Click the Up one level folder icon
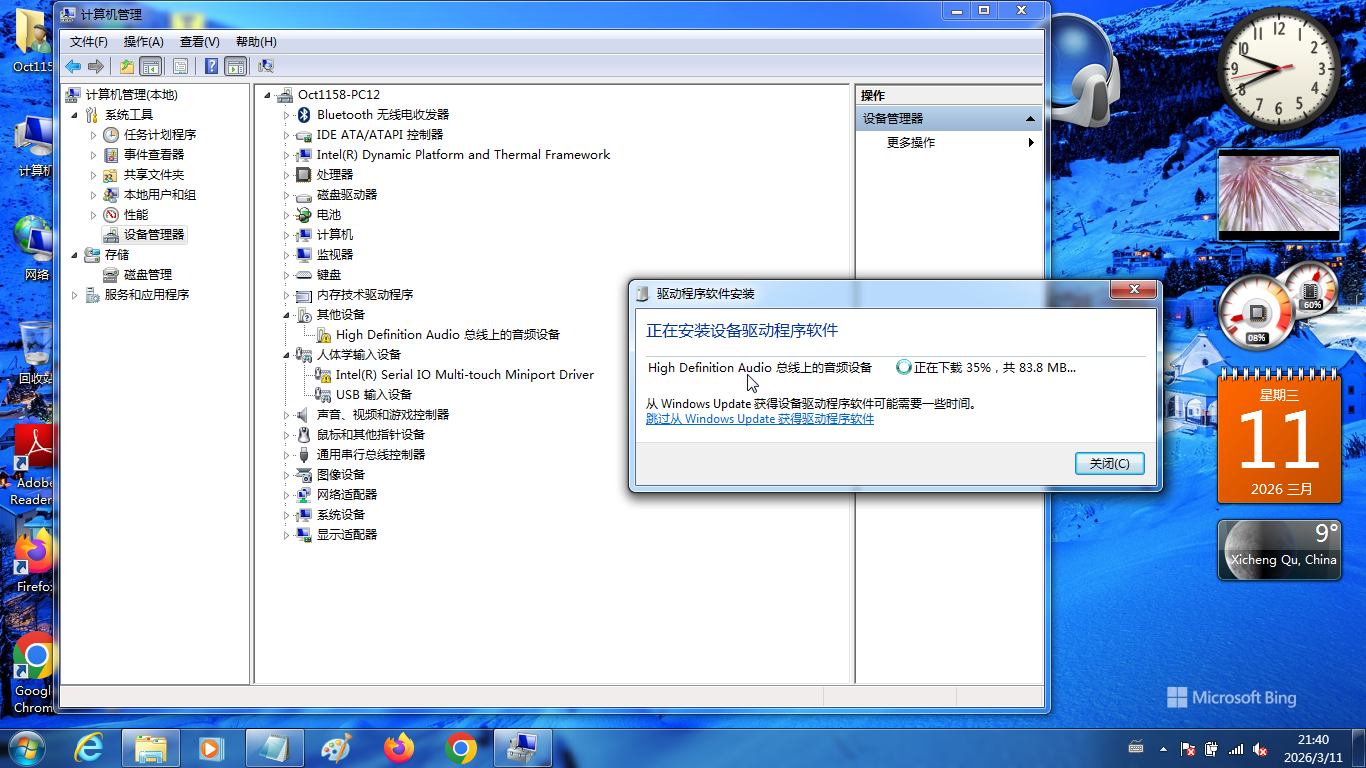Viewport: 1366px width, 768px height. coord(126,66)
